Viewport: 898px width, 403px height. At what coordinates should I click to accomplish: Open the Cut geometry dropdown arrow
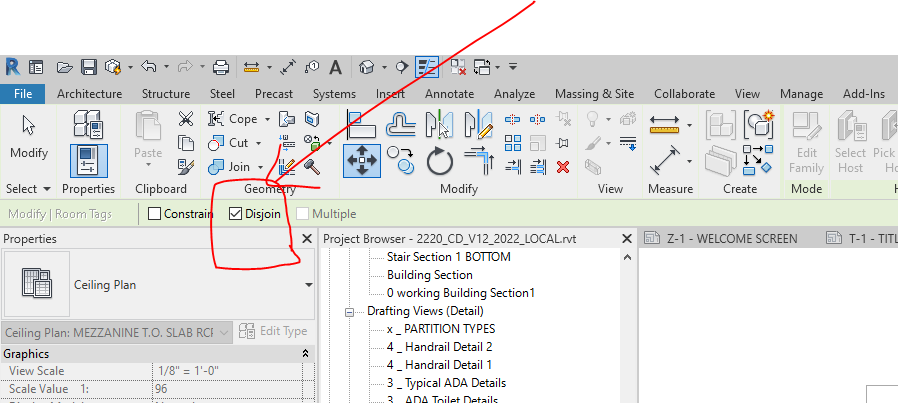point(258,143)
